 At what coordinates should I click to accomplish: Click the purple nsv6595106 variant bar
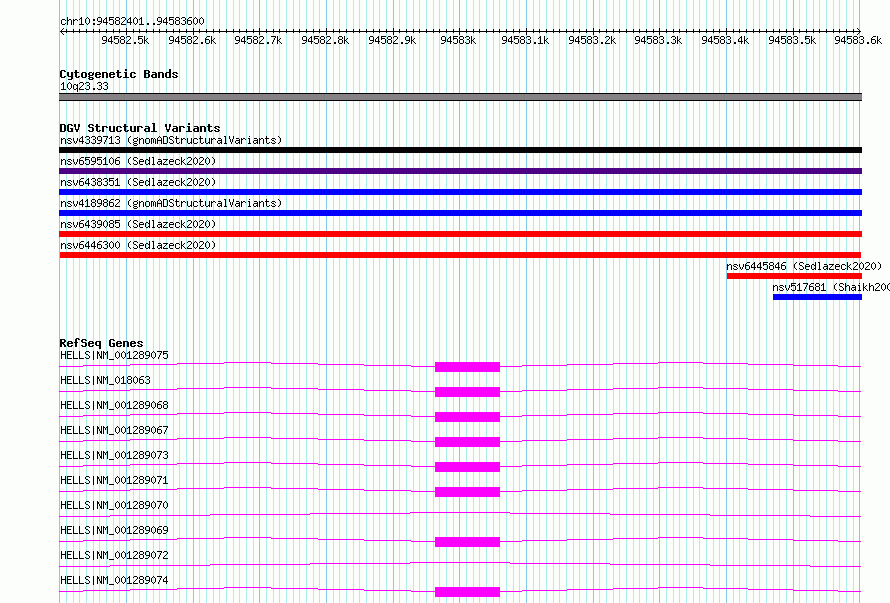tap(460, 171)
